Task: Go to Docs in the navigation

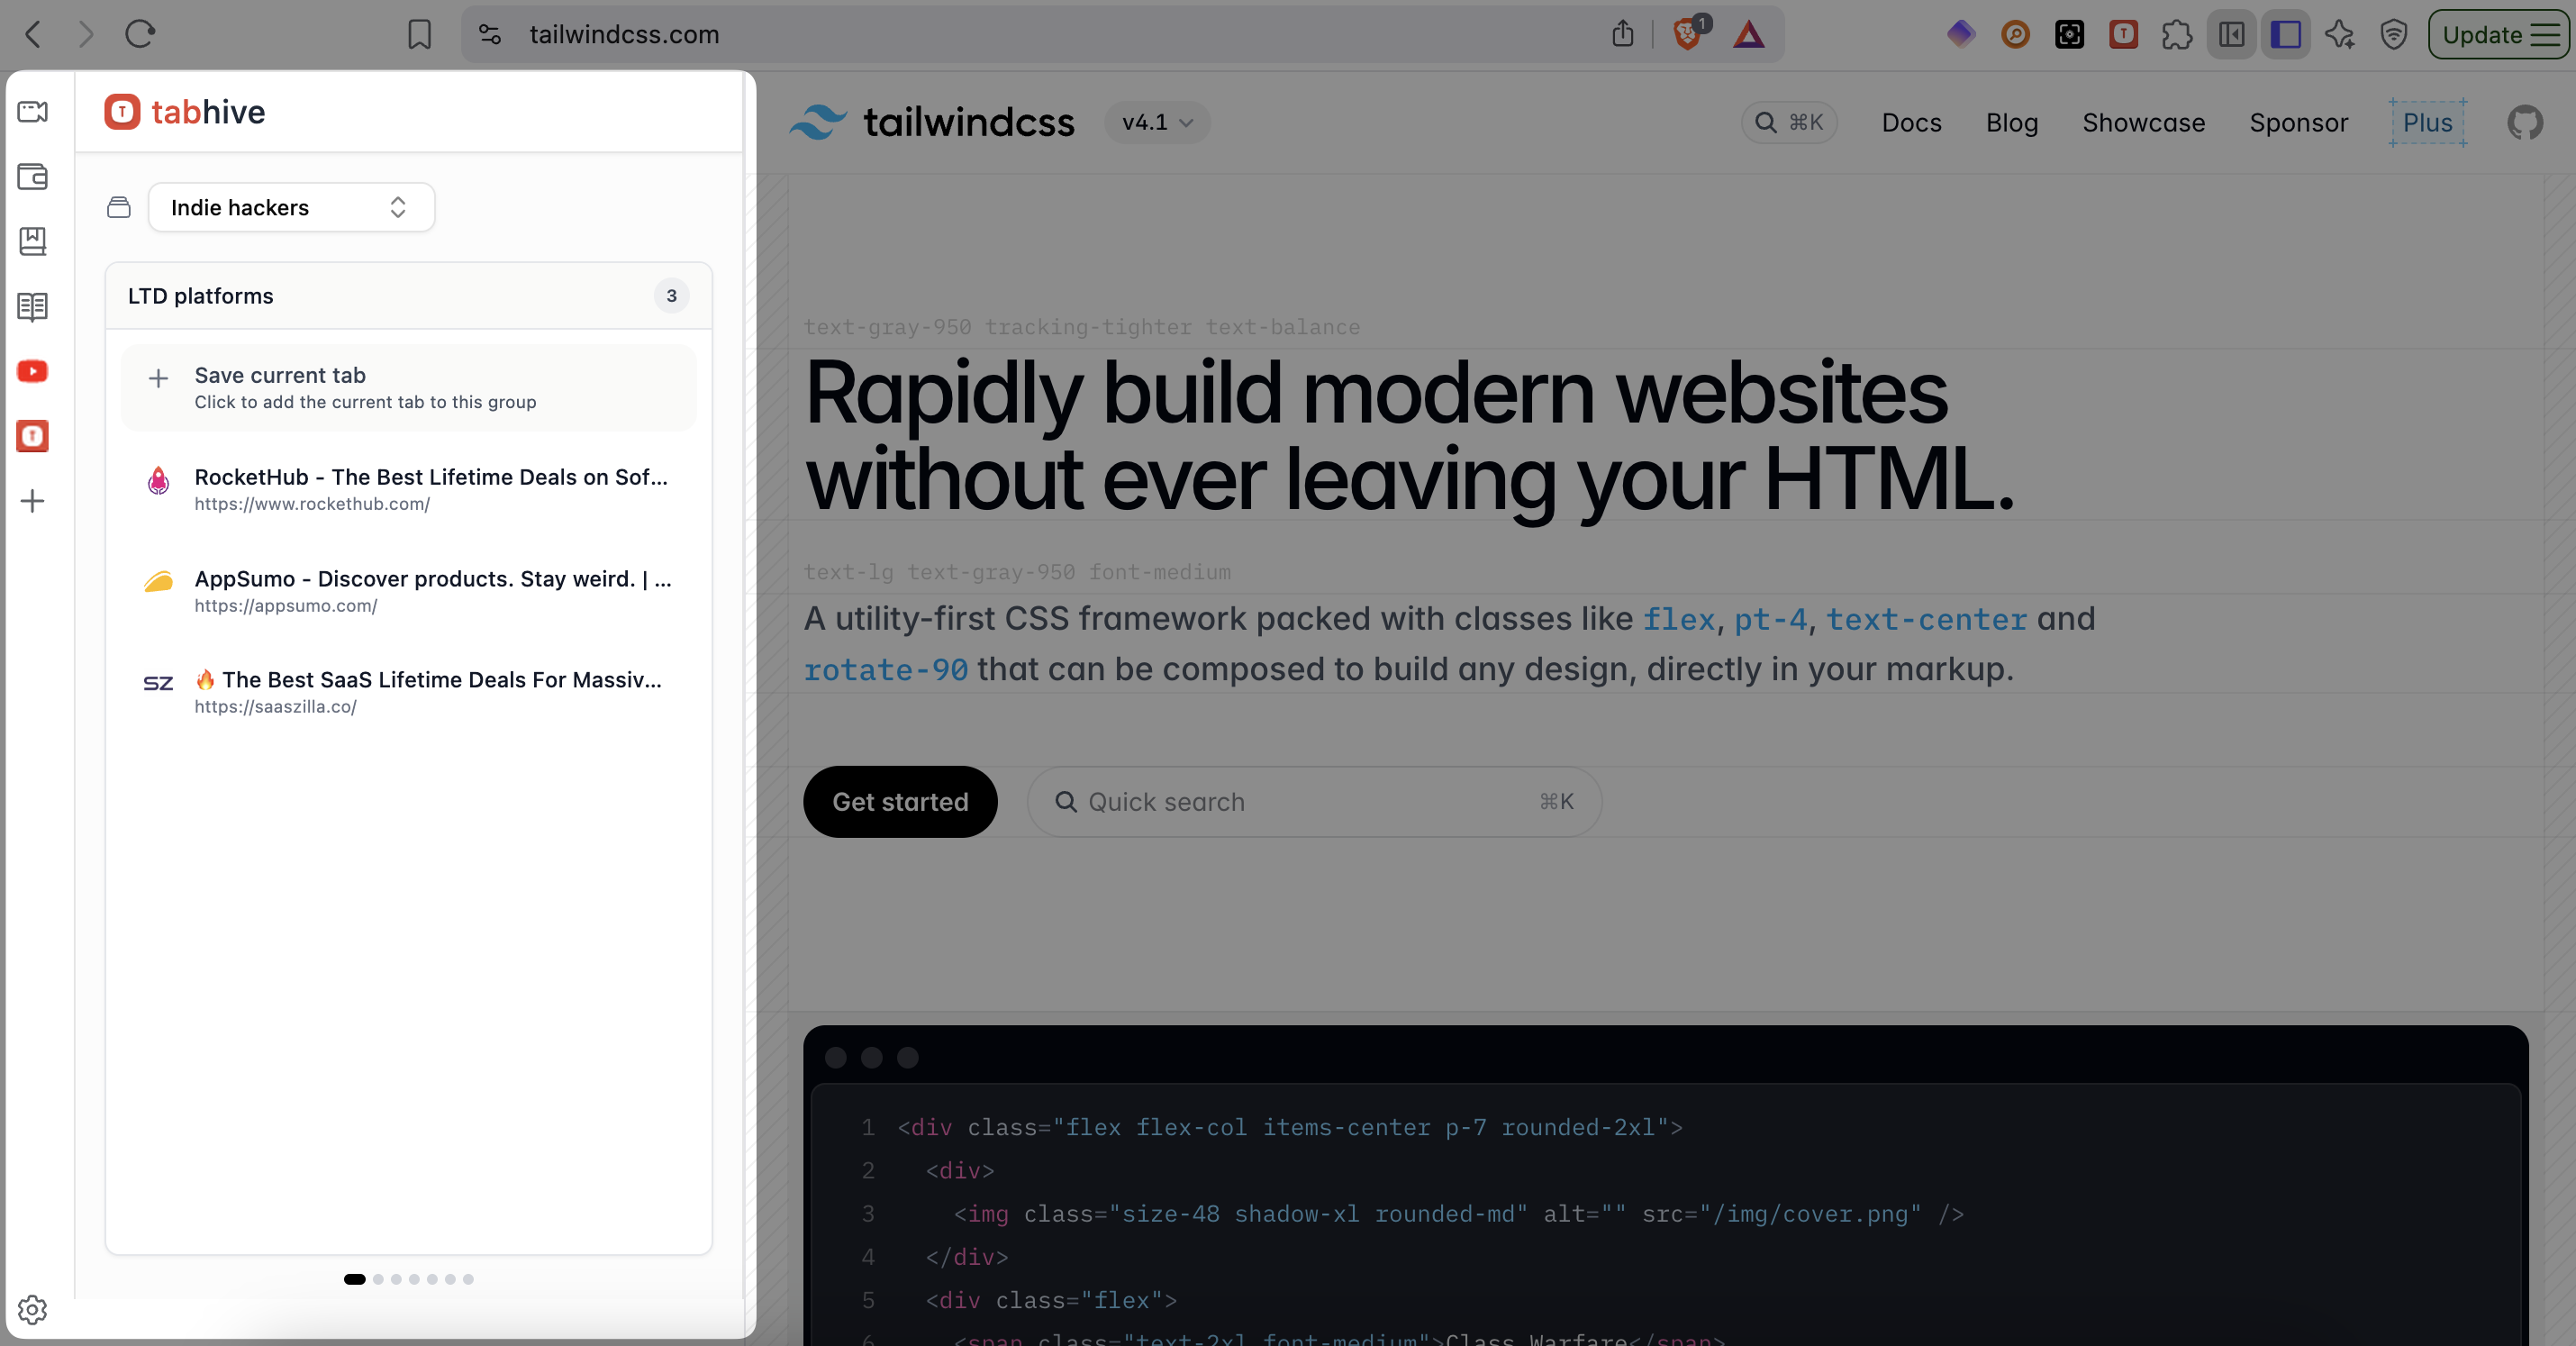Action: click(x=1911, y=122)
